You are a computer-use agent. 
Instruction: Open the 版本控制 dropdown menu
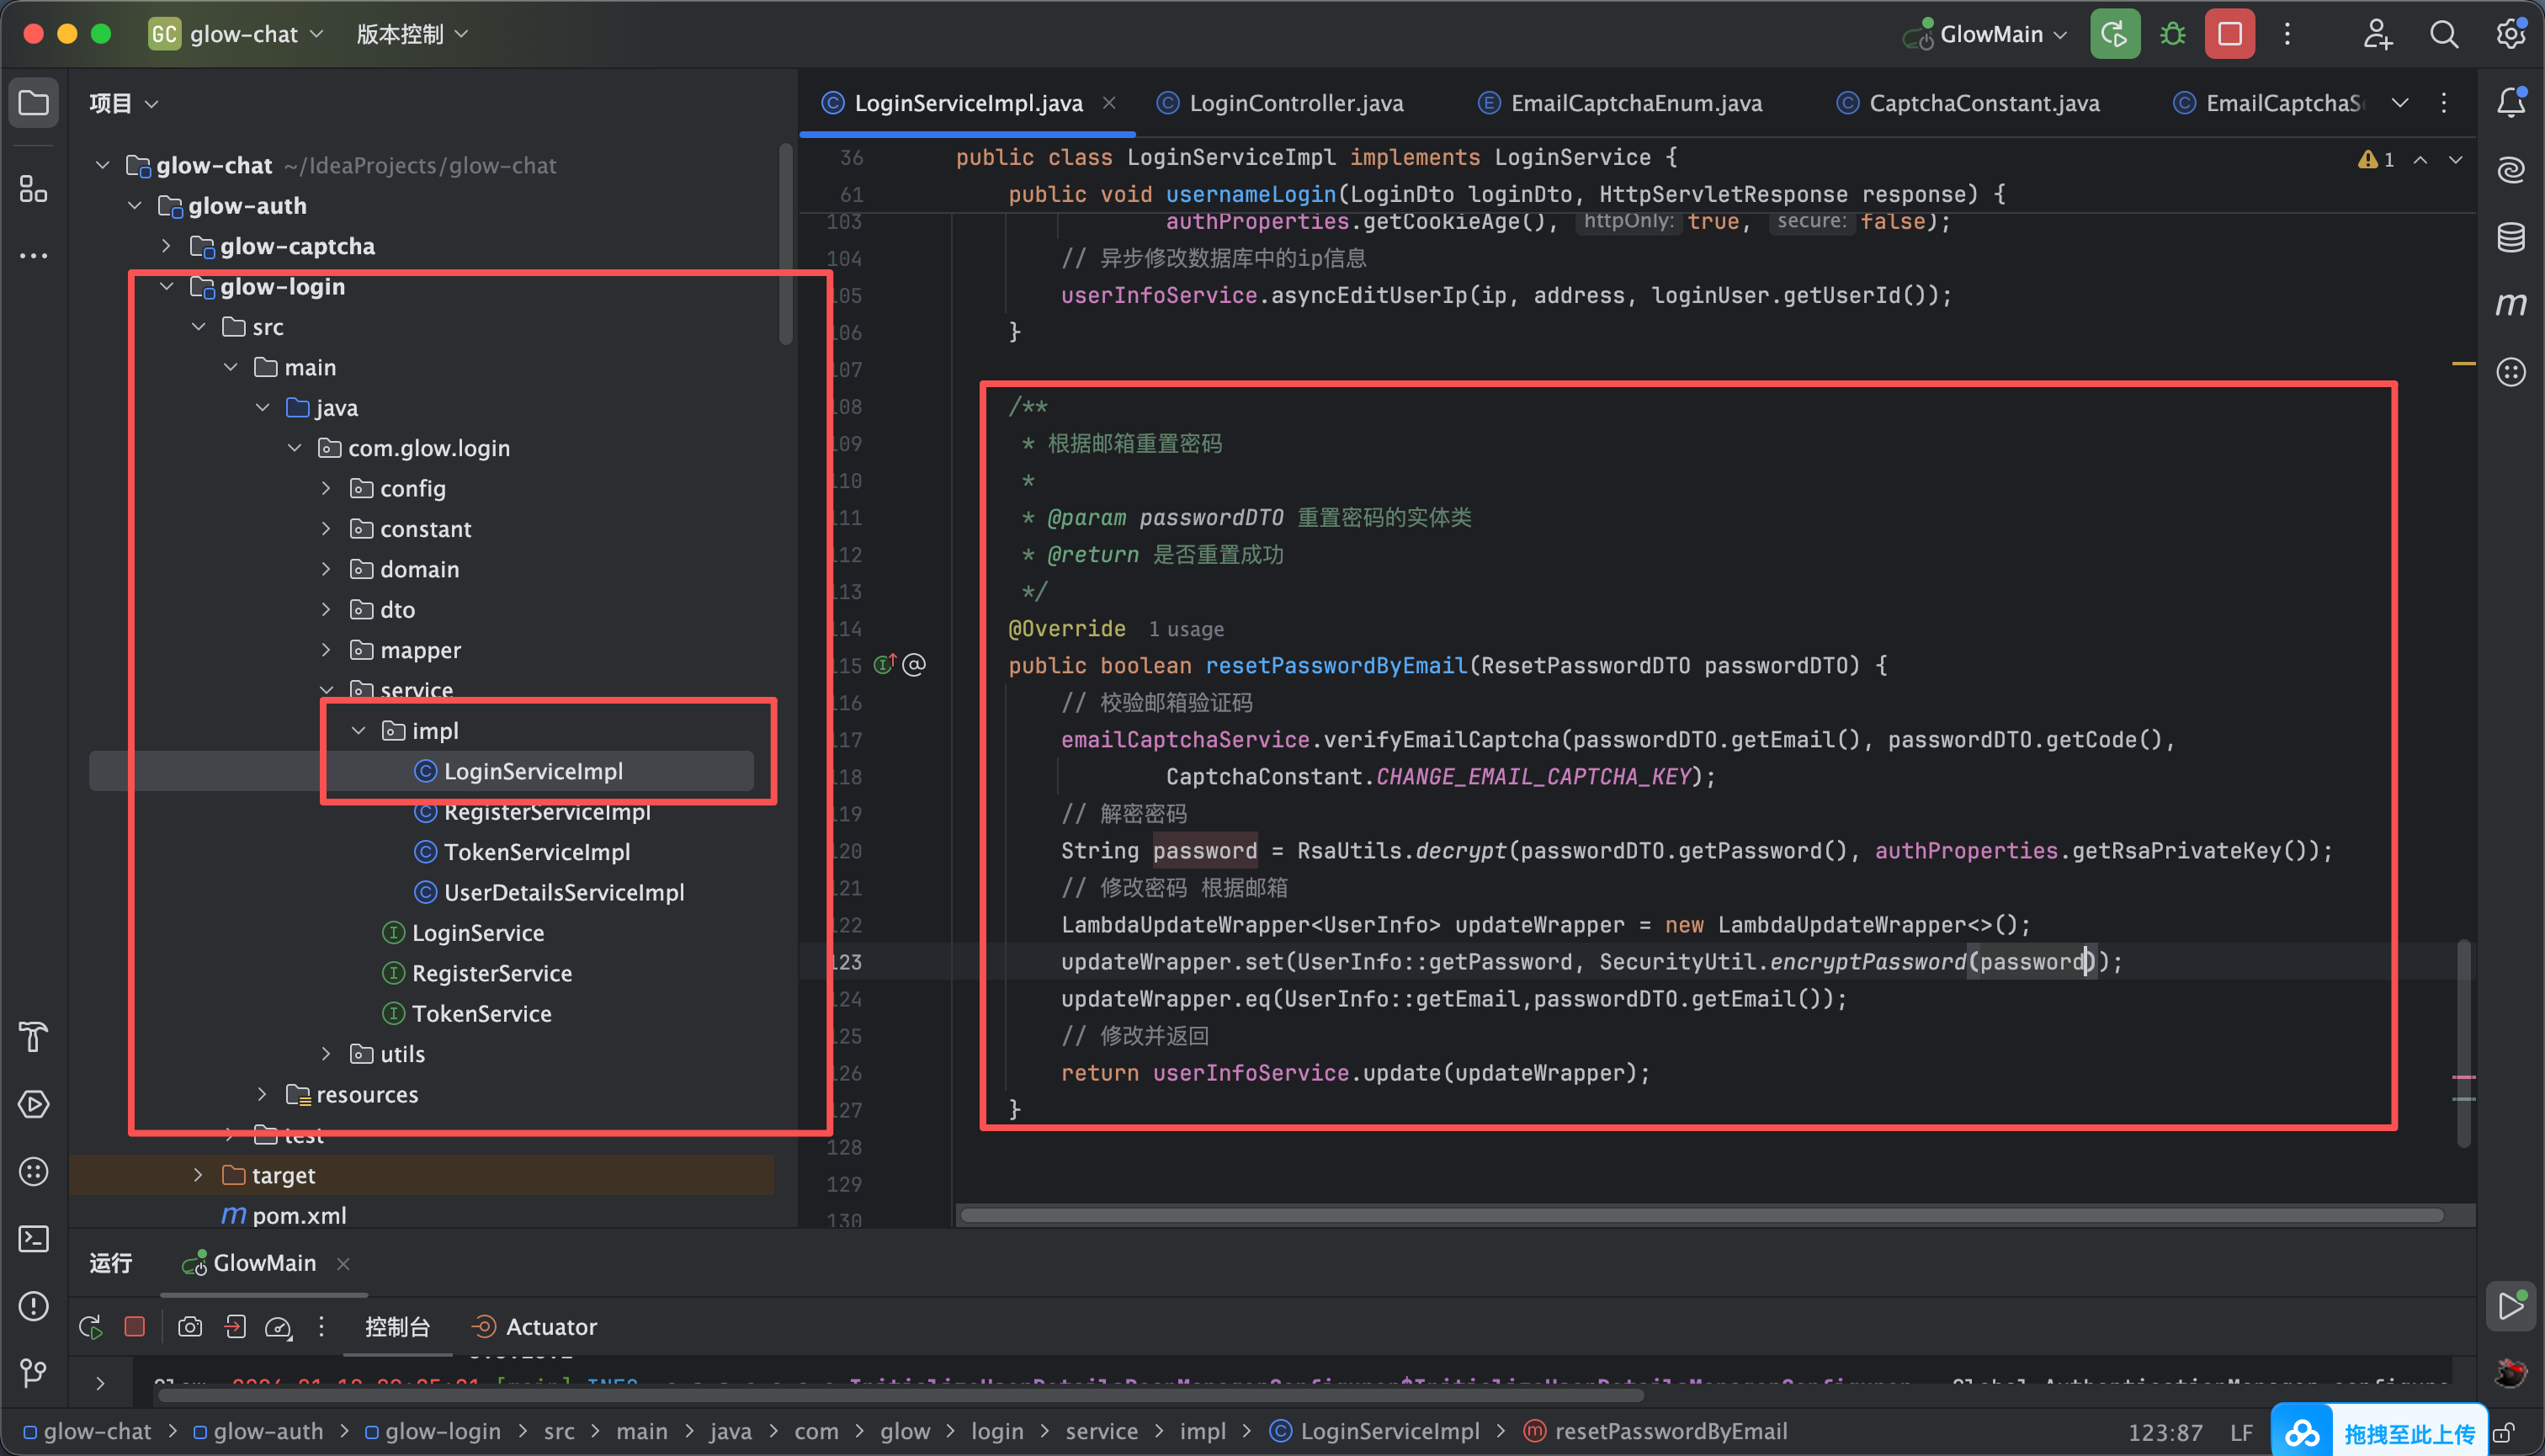[411, 34]
